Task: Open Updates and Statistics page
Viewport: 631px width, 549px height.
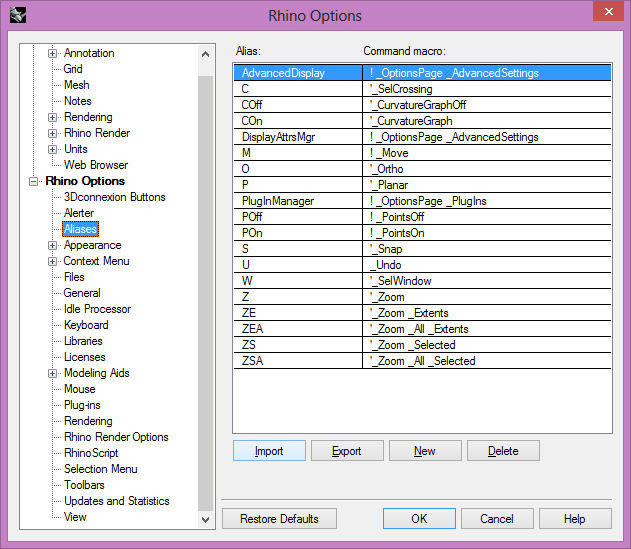Action: coord(116,501)
